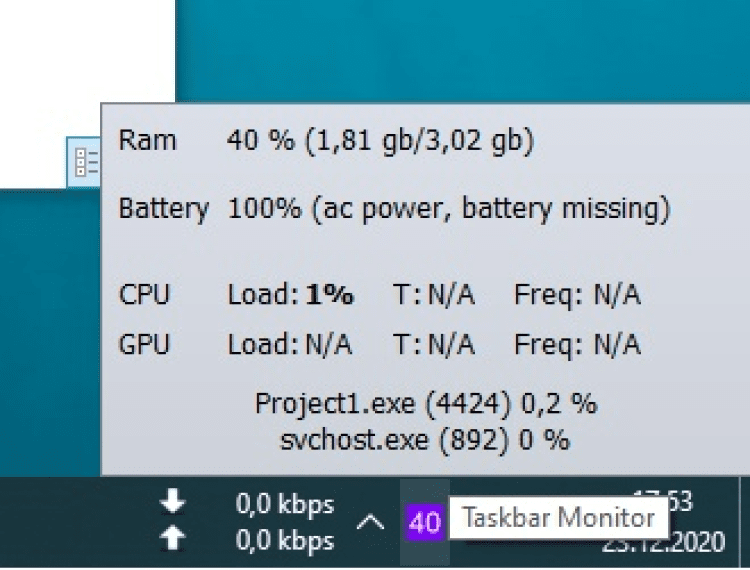Click the Battery label in the popup

(163, 210)
